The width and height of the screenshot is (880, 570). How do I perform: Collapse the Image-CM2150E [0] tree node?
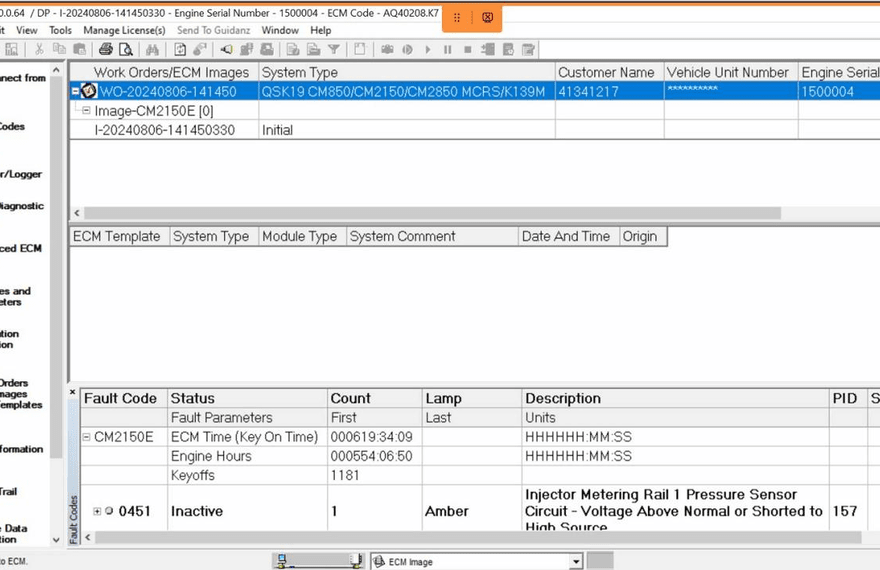click(x=86, y=111)
